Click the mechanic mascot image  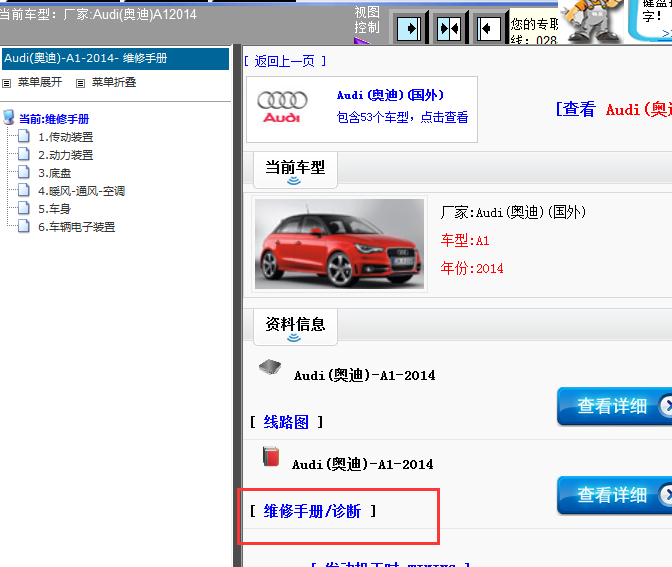pos(594,21)
